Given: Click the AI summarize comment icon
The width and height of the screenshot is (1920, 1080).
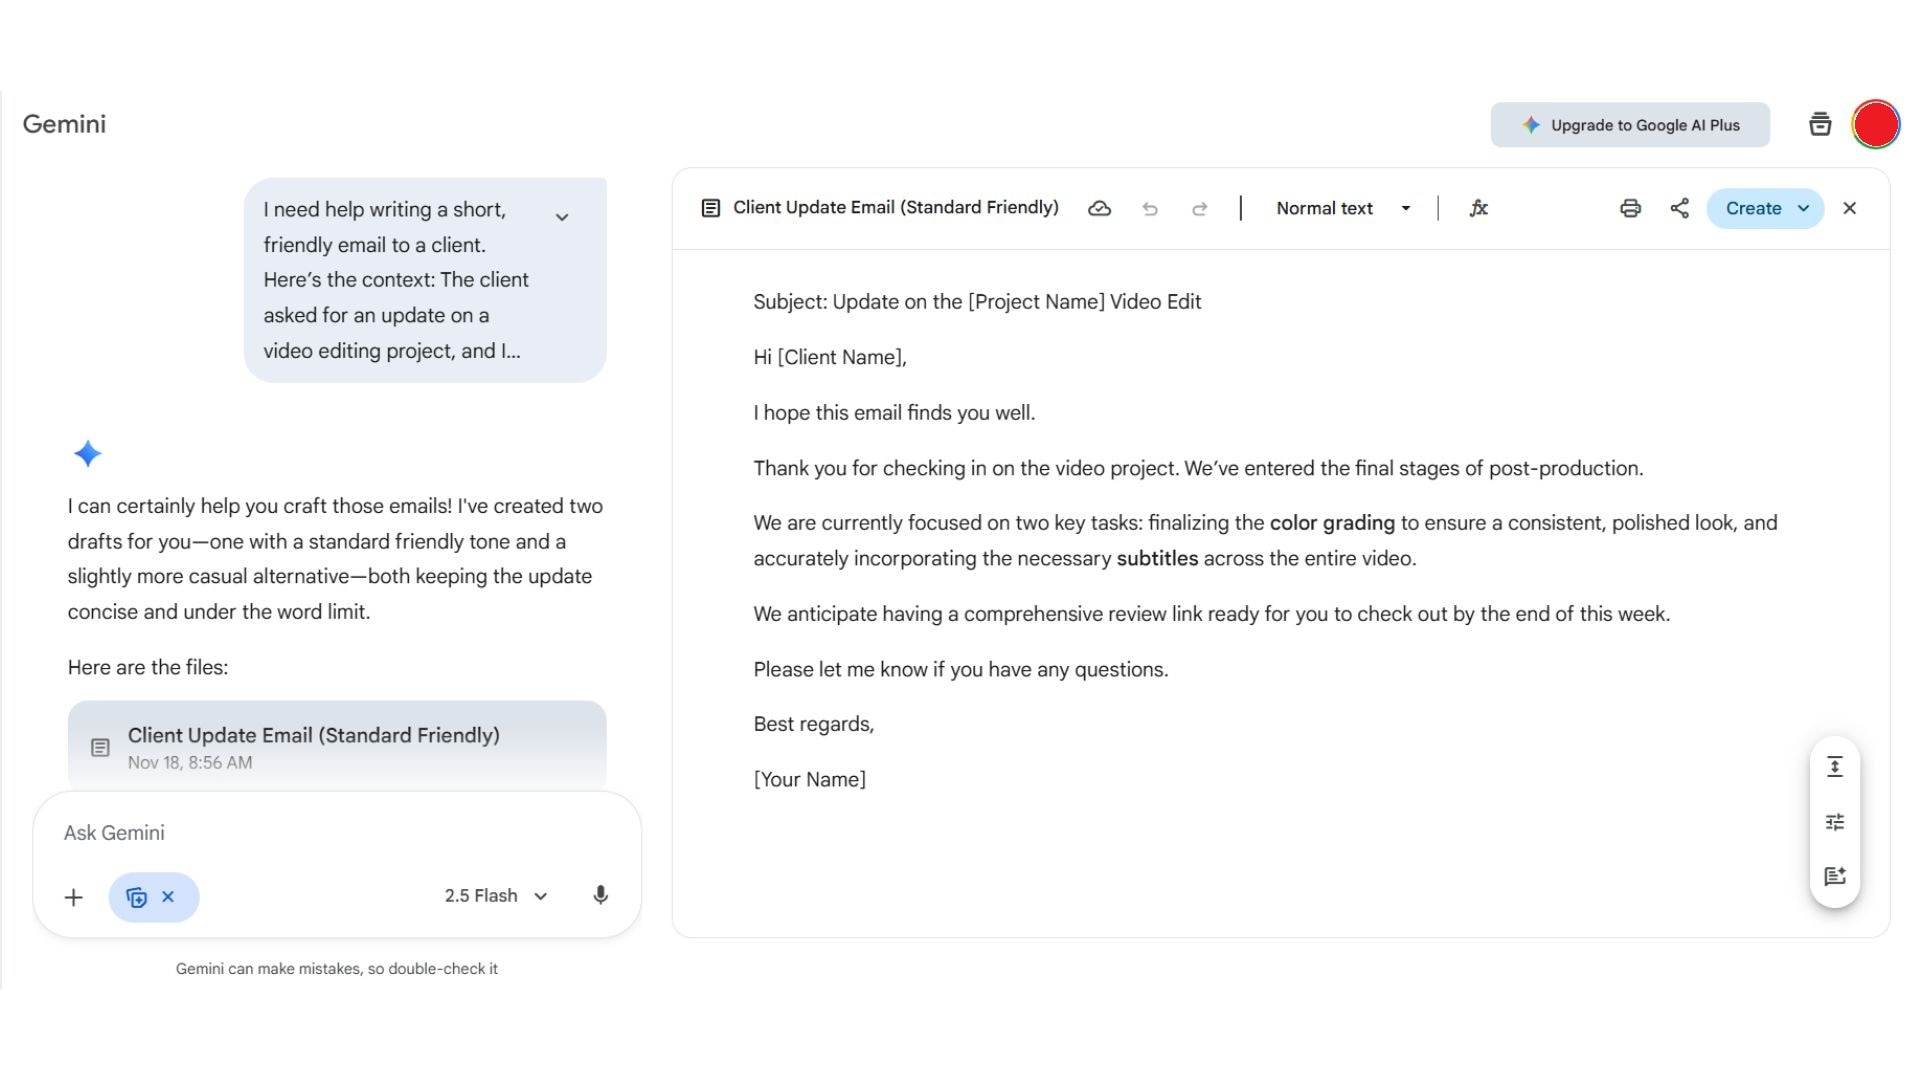Looking at the screenshot, I should (1835, 876).
